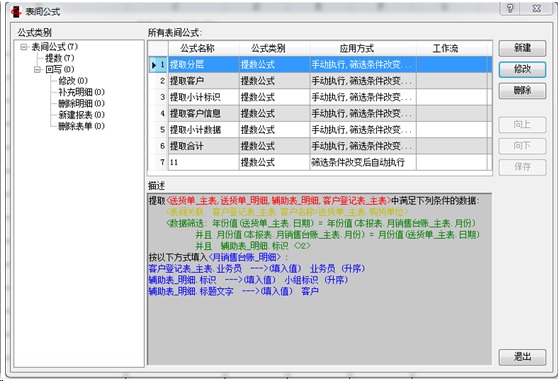Click the 删除 button
The width and height of the screenshot is (558, 381).
click(x=522, y=91)
